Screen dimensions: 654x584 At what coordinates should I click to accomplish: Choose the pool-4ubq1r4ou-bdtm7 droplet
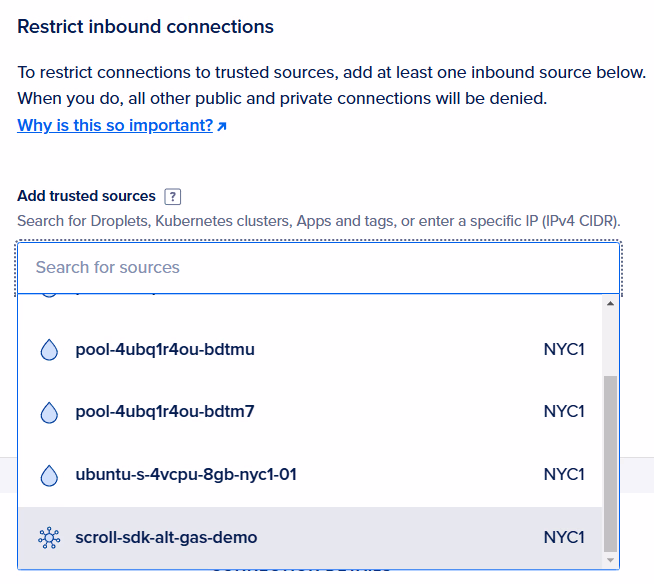point(165,412)
